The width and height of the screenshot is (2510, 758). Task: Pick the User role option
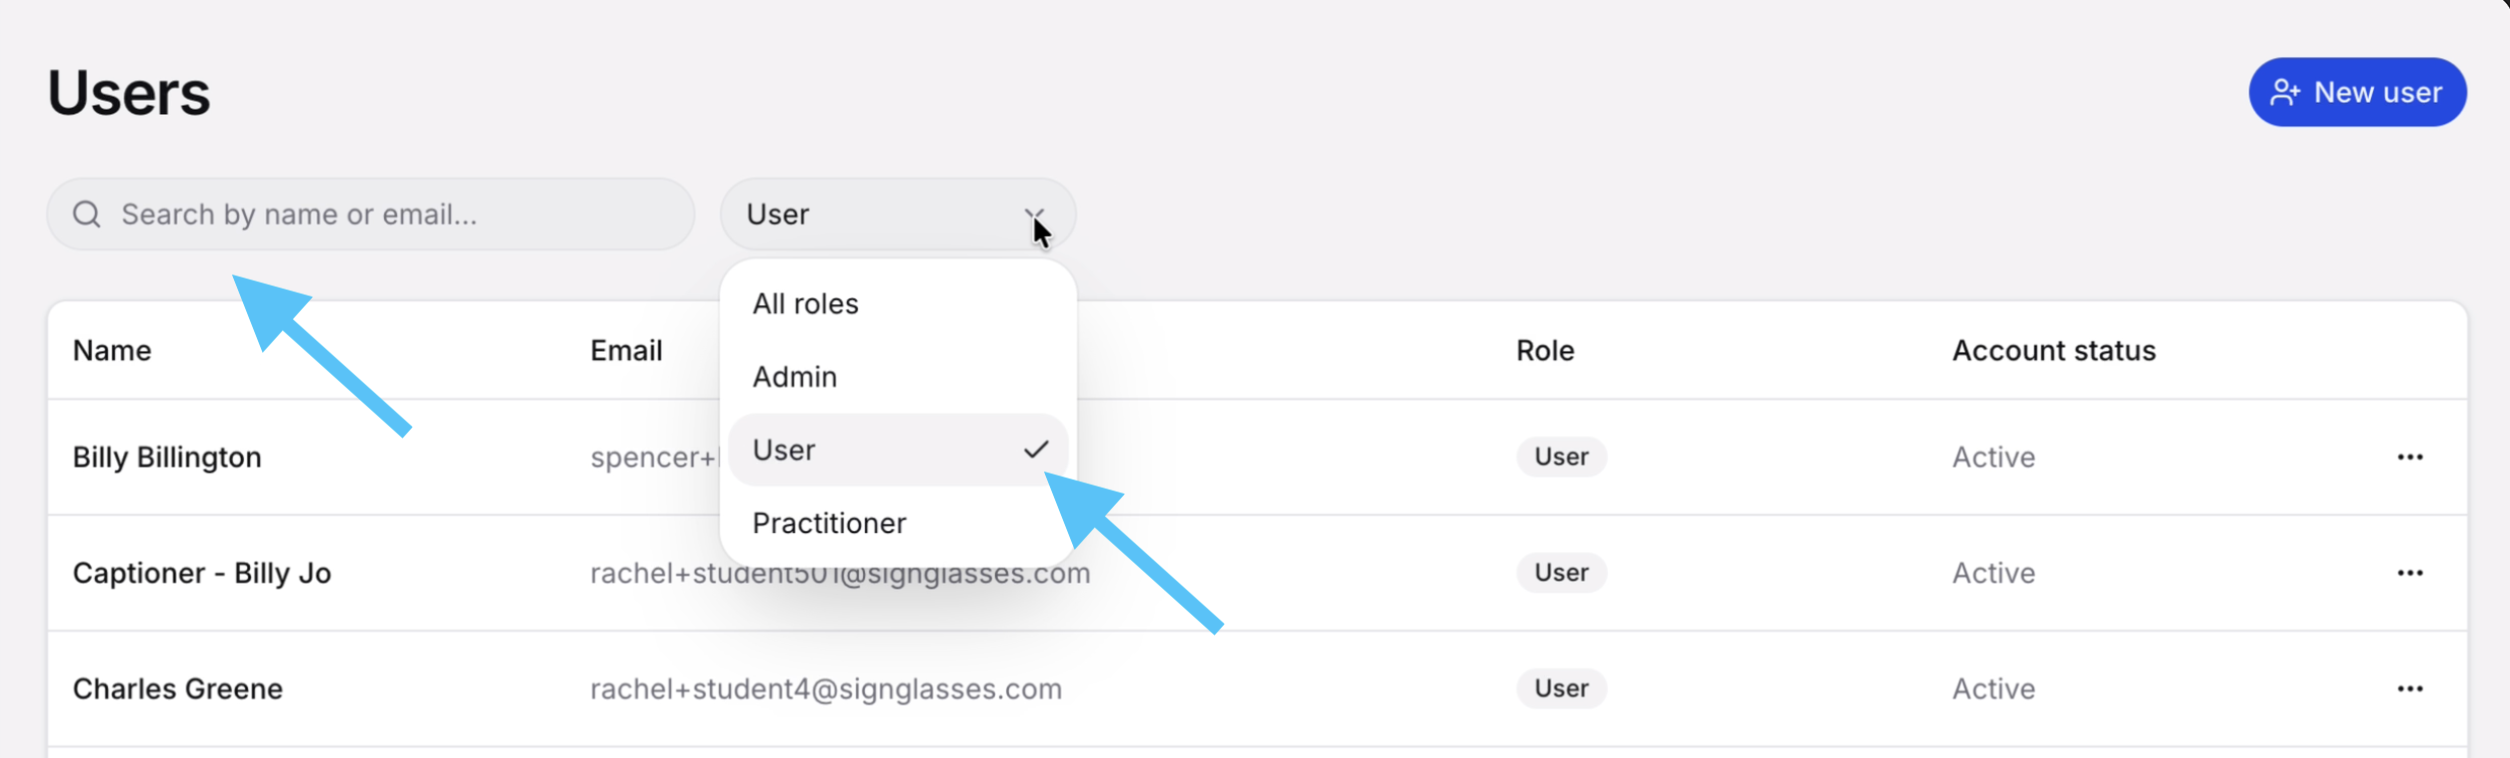pyautogui.click(x=898, y=450)
